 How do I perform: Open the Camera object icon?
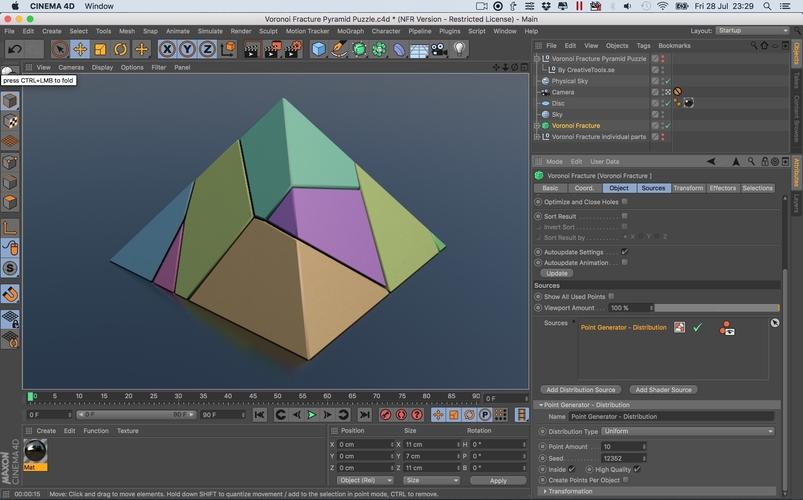click(x=439, y=49)
